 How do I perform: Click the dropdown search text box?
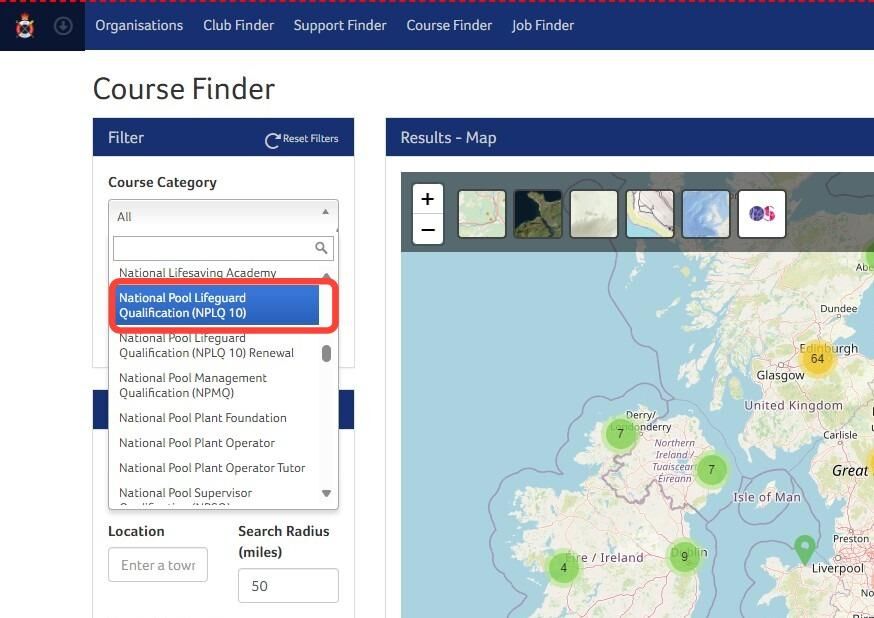(224, 248)
